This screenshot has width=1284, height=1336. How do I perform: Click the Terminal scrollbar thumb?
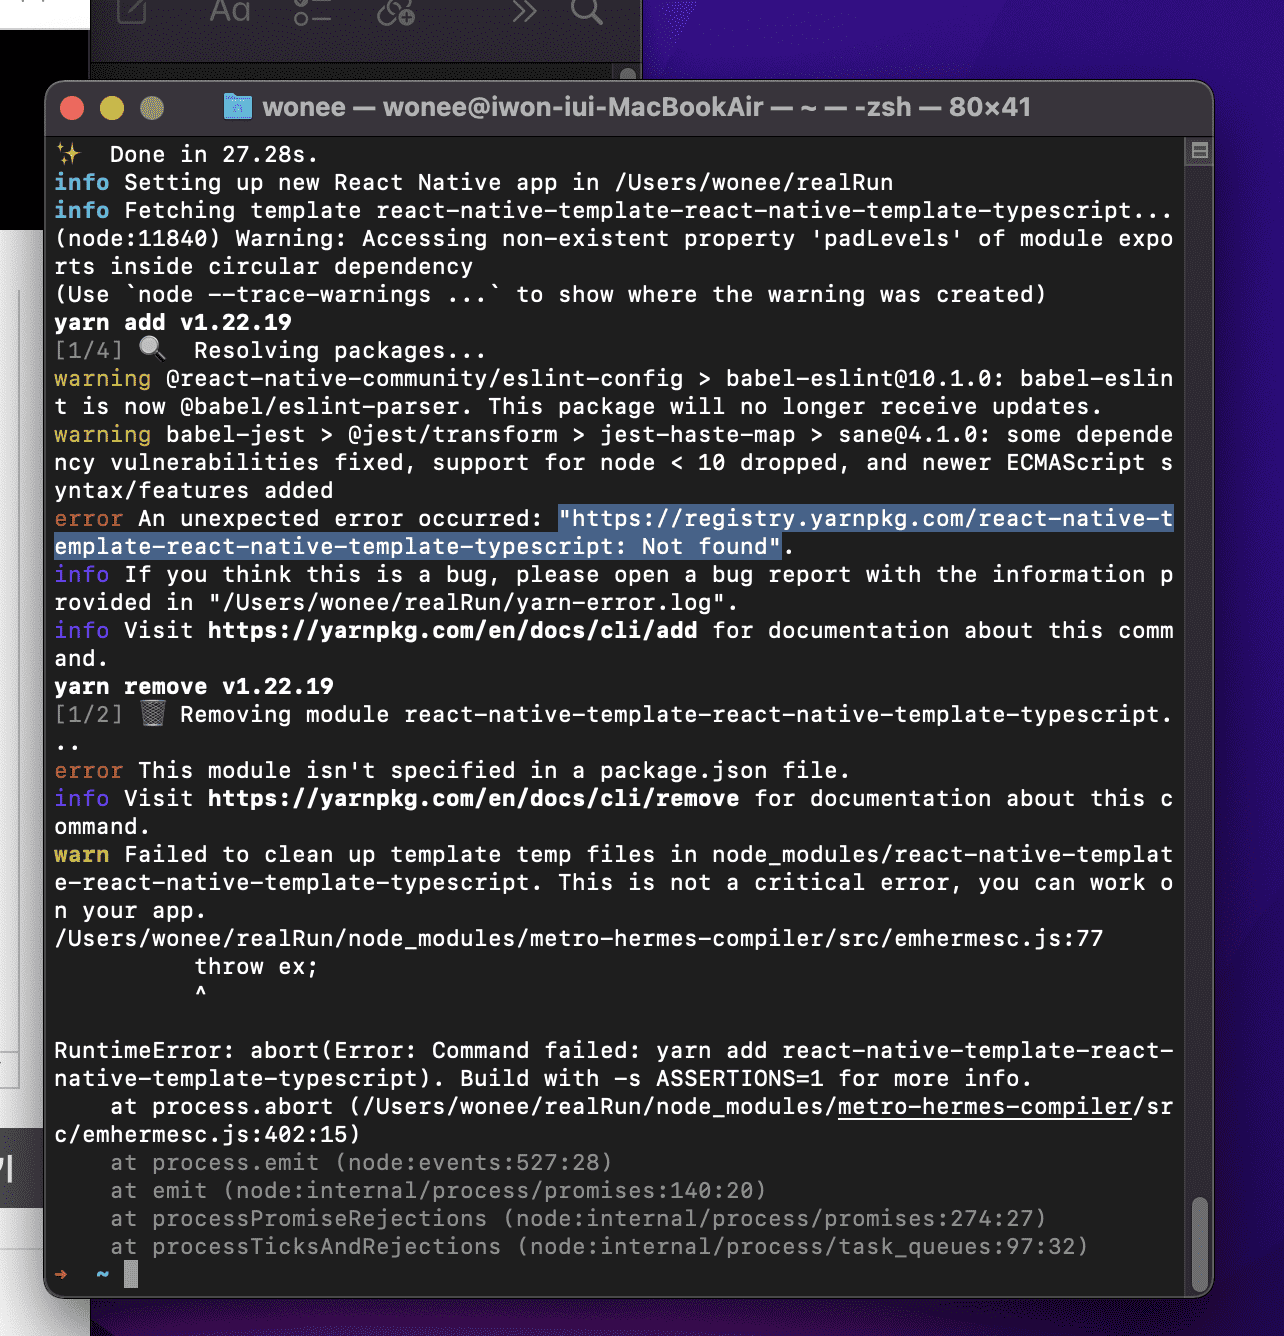tap(1199, 1243)
